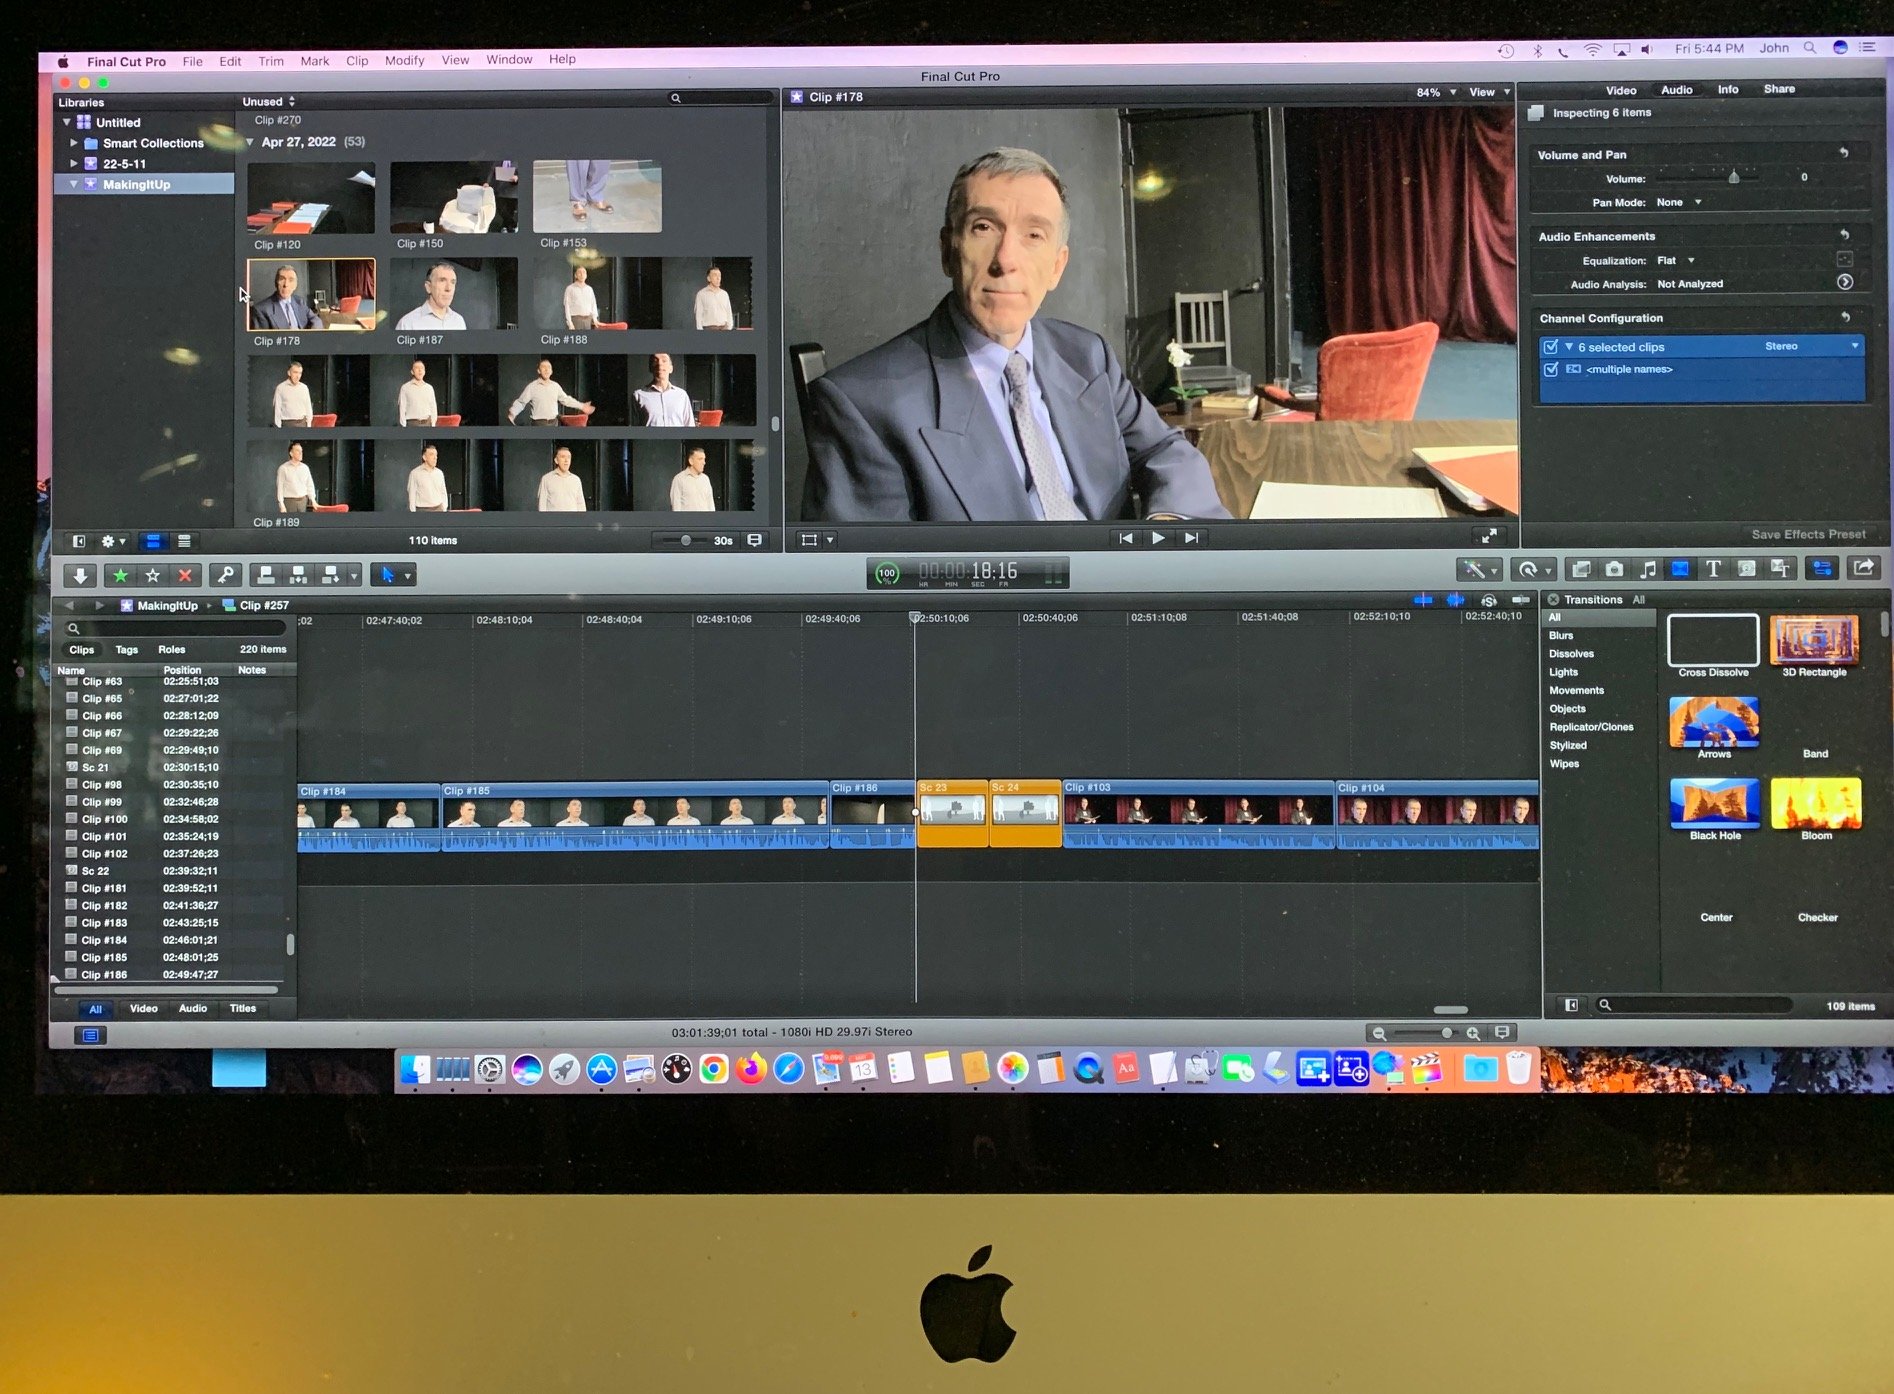
Task: Open the Keyword Editor key icon
Action: (226, 575)
